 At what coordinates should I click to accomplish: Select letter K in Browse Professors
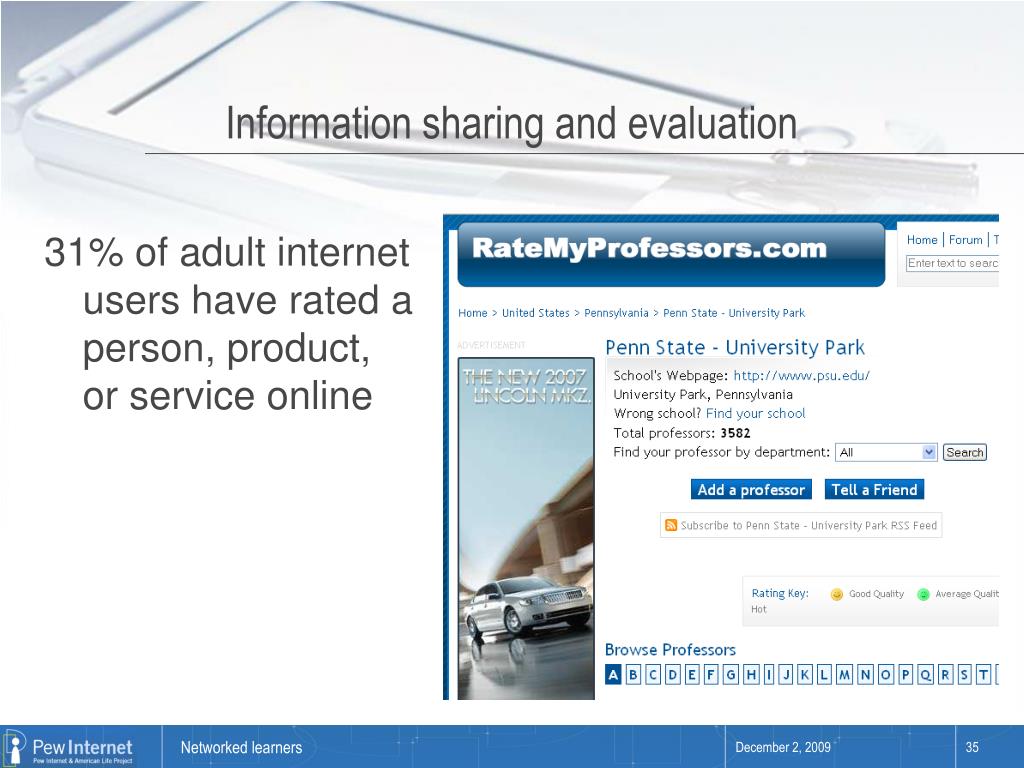tap(805, 675)
